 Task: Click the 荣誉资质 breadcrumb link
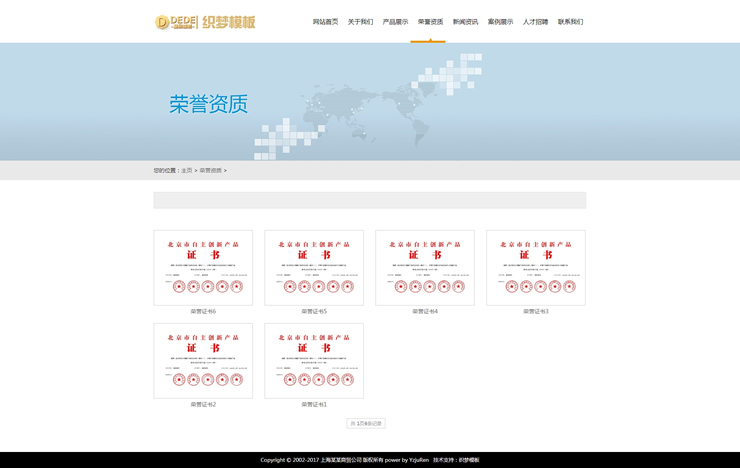coord(210,171)
